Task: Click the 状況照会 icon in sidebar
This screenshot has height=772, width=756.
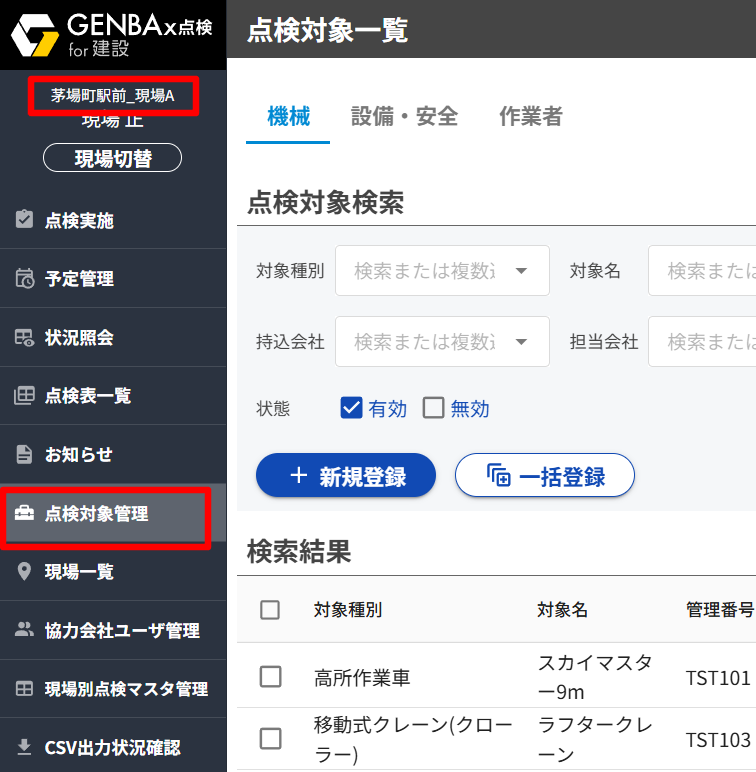Action: click(25, 337)
